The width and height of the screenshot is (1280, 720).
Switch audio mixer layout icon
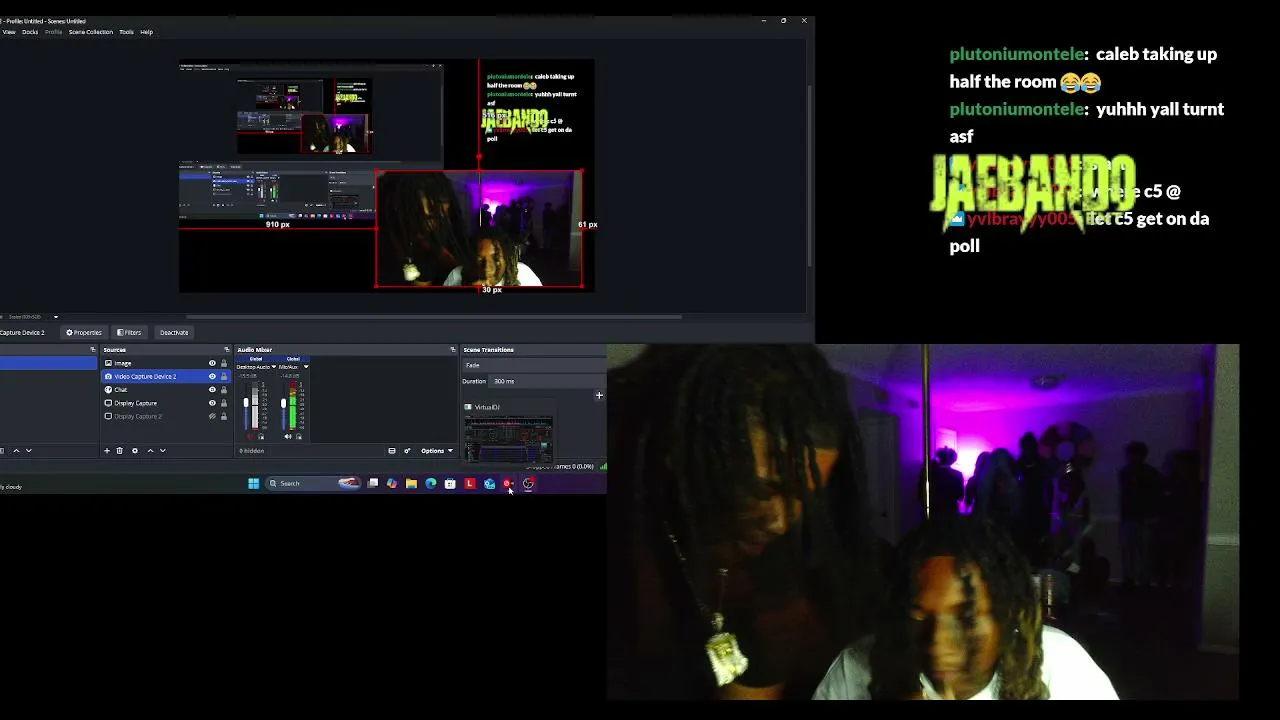(x=392, y=451)
